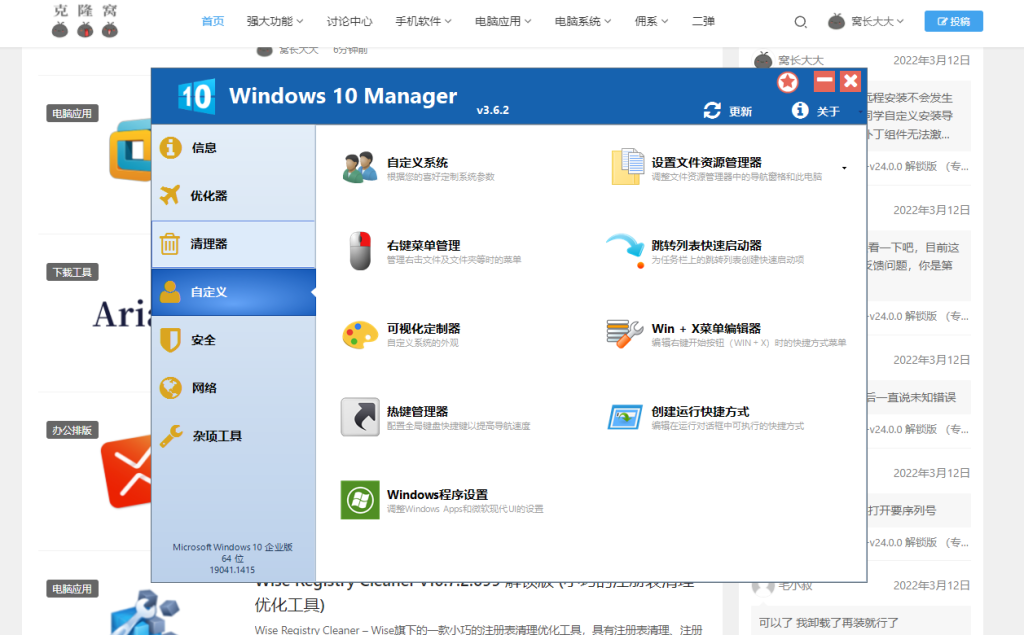Click the 可视化定制器 palette icon
This screenshot has width=1024, height=635.
360,334
